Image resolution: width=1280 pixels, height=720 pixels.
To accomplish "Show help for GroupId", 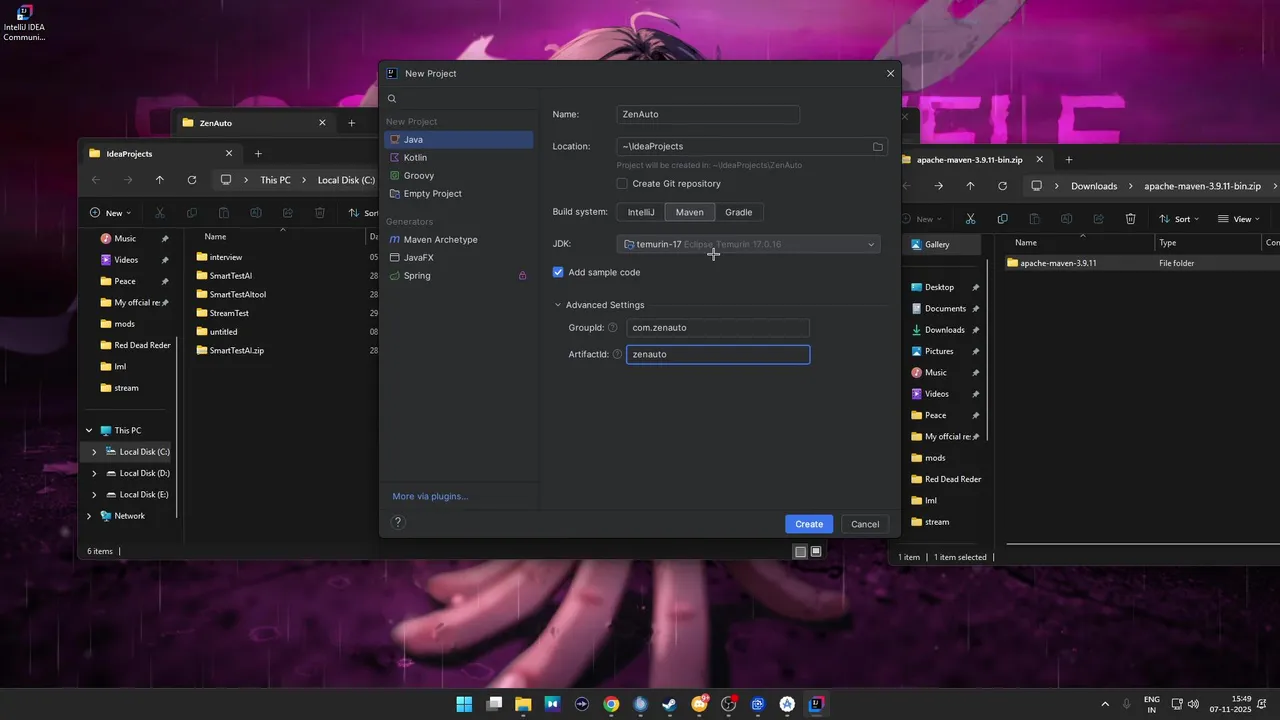I will pyautogui.click(x=613, y=328).
